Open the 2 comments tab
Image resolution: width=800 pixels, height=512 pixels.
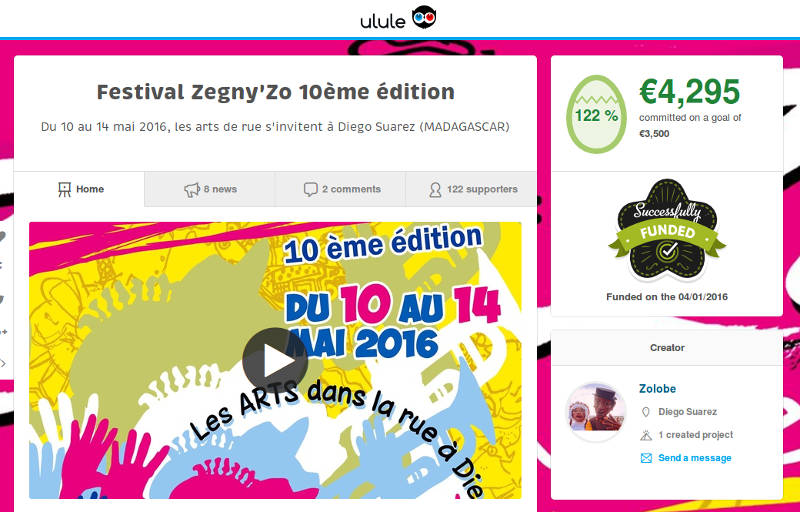tap(340, 189)
